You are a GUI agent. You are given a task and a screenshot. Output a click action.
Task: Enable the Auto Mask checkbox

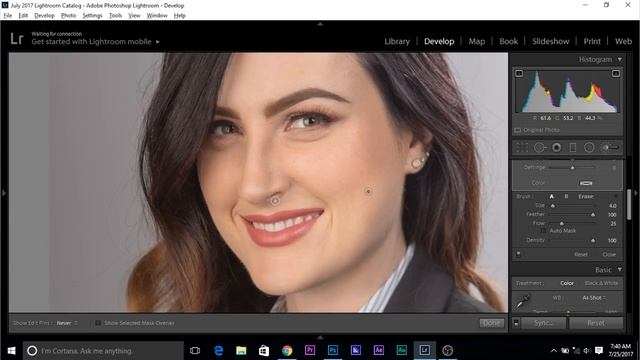tap(543, 231)
